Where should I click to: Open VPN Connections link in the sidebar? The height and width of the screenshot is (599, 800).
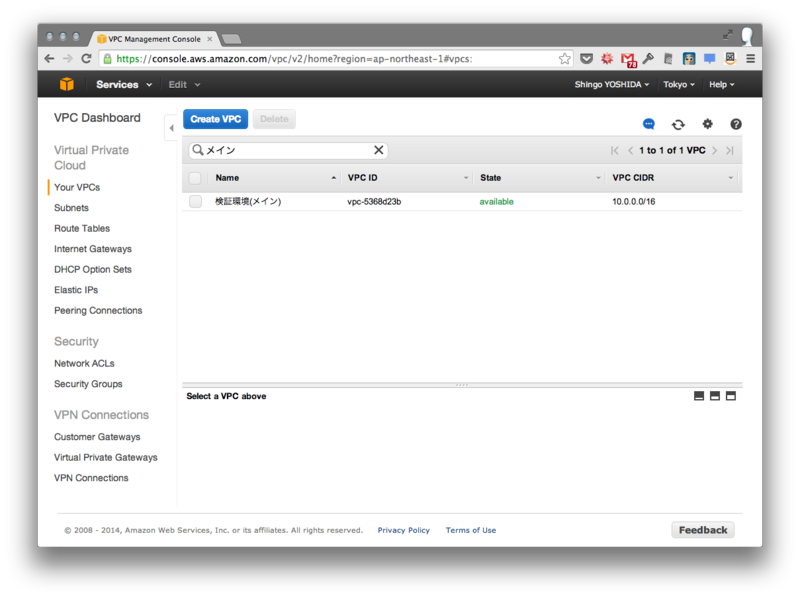click(x=91, y=478)
